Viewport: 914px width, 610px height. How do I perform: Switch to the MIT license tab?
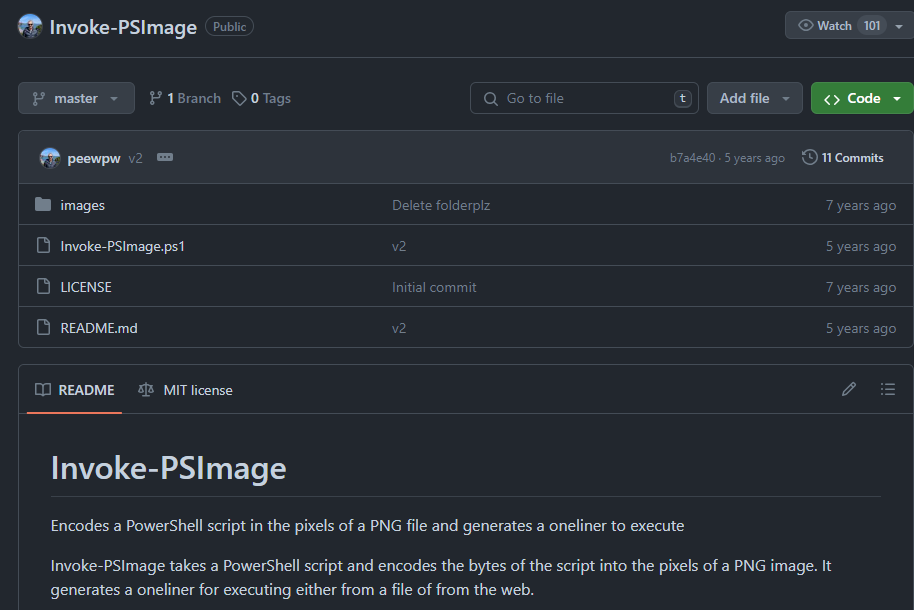click(186, 390)
